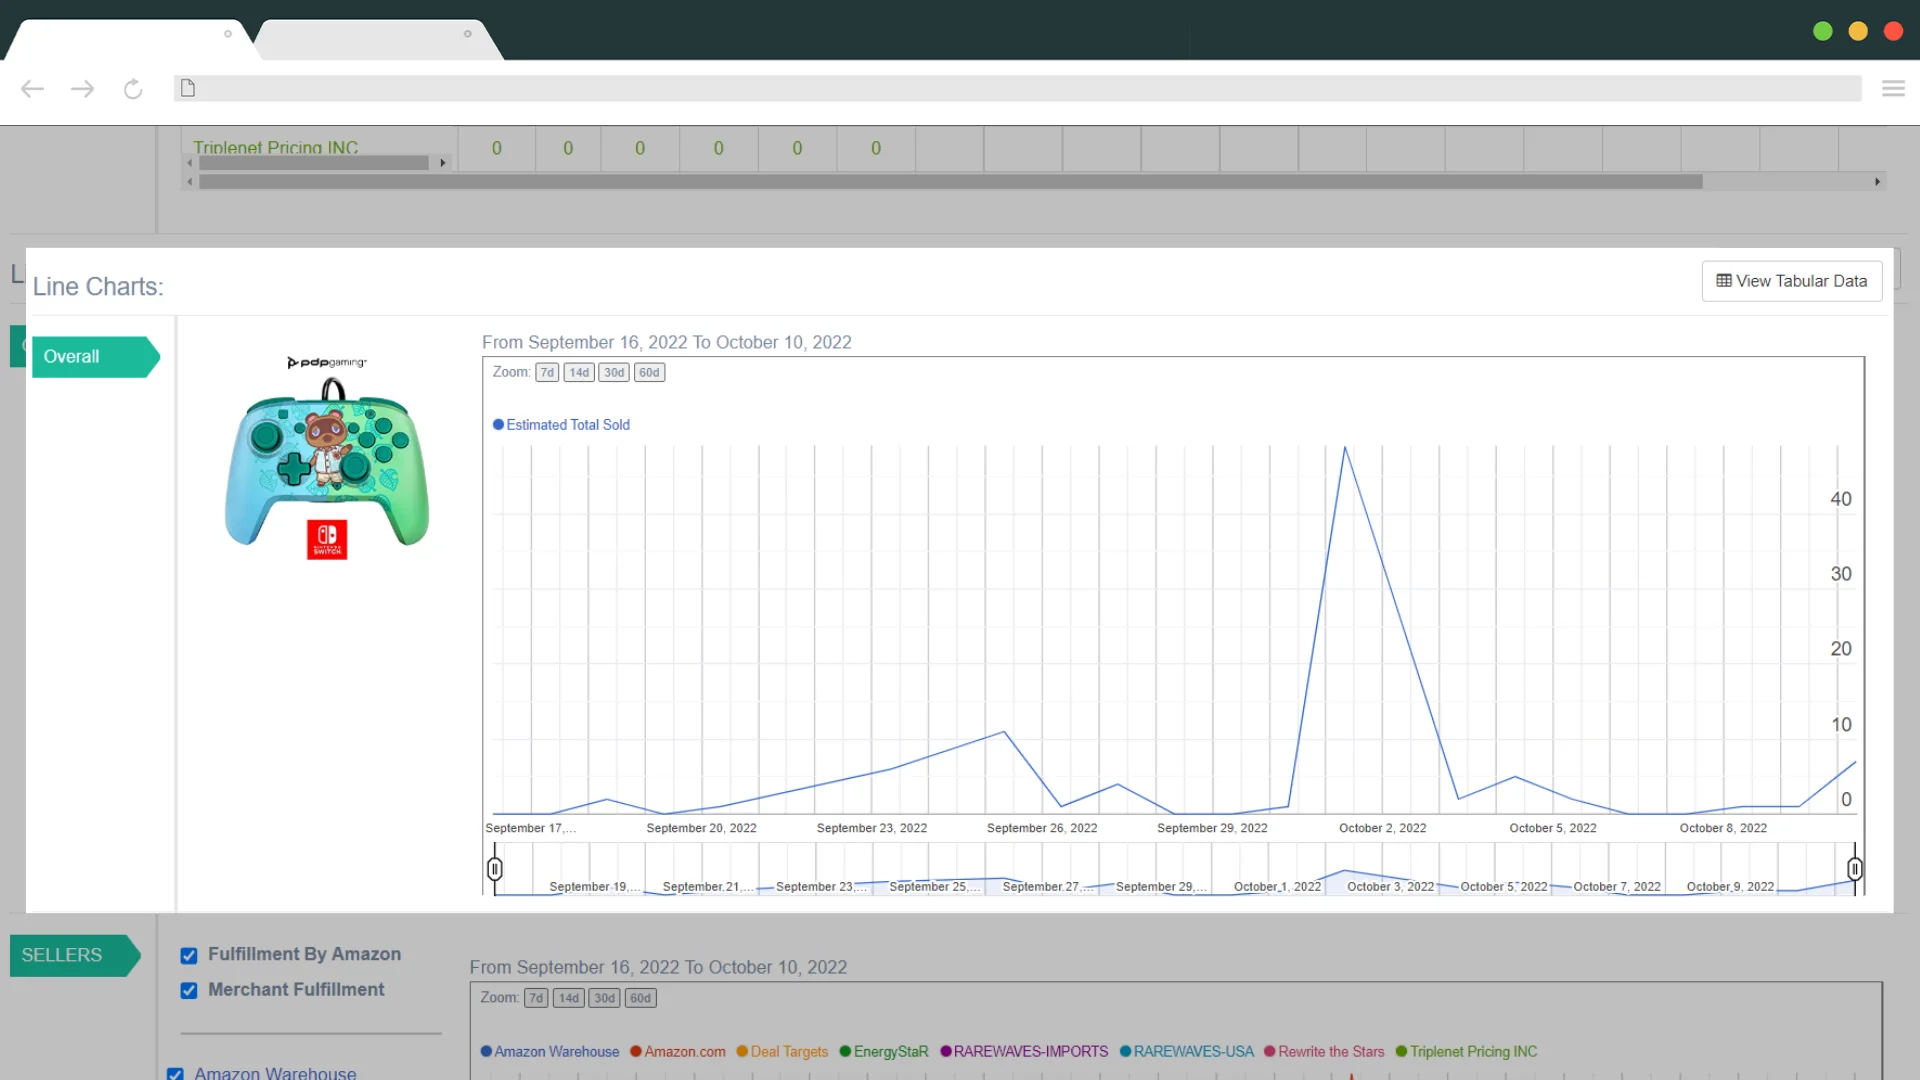
Task: Click the right arrow of the seller-name column scrollbar
Action: pos(443,163)
